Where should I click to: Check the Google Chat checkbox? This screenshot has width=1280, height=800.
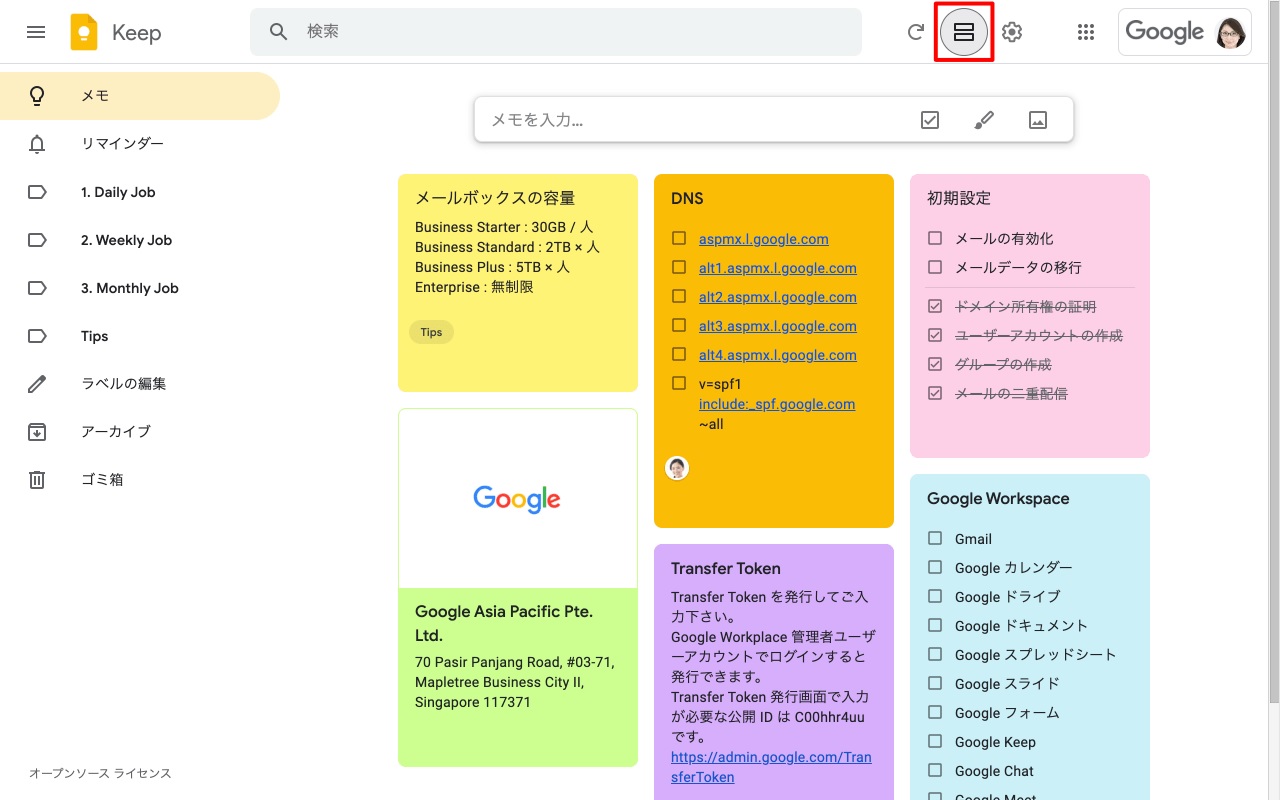click(935, 771)
